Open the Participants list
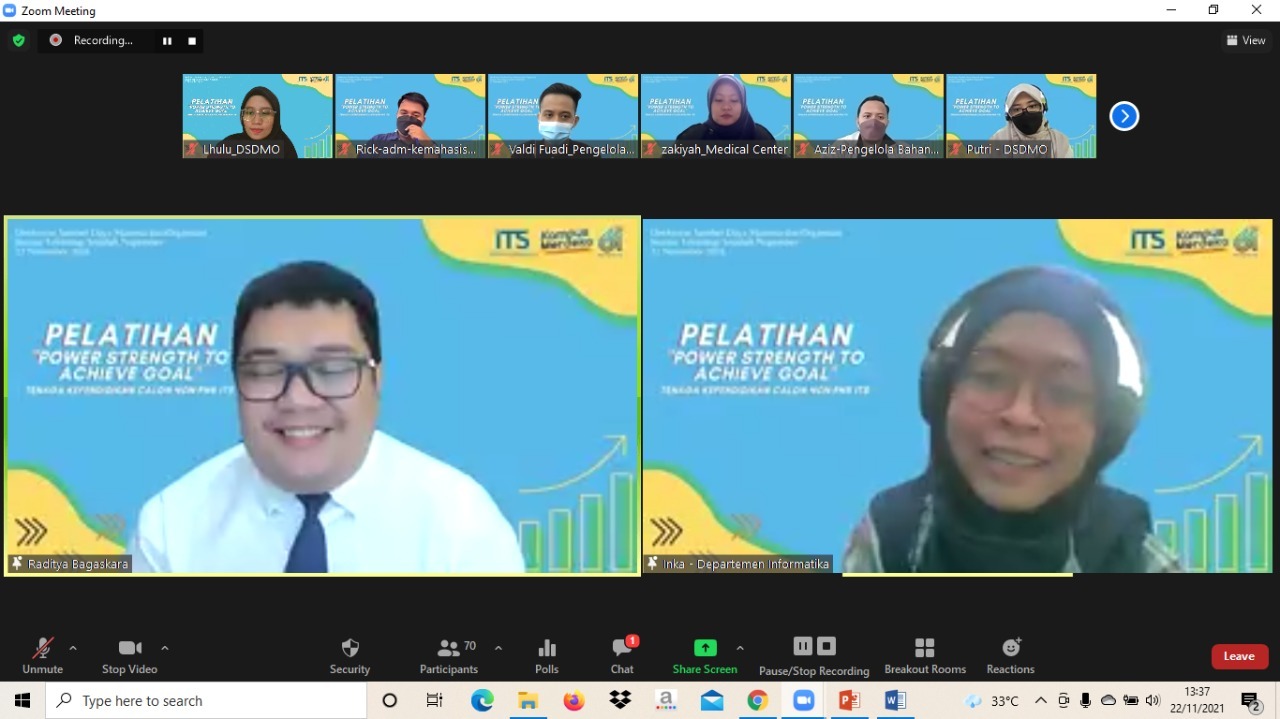 coord(449,655)
